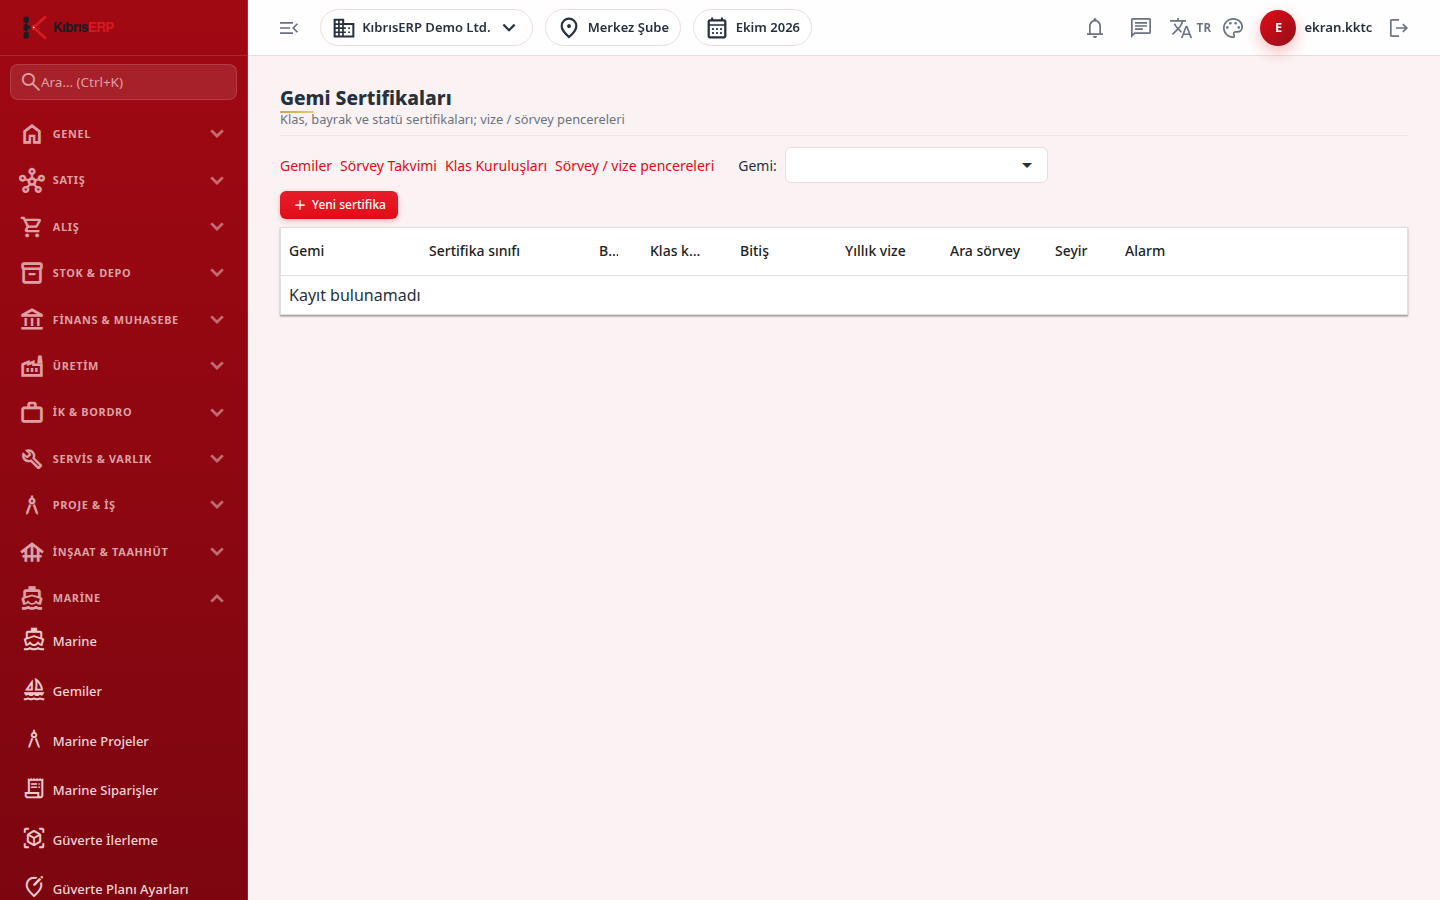Open the Klas Kuruluşları link
The width and height of the screenshot is (1440, 900).
pos(496,166)
